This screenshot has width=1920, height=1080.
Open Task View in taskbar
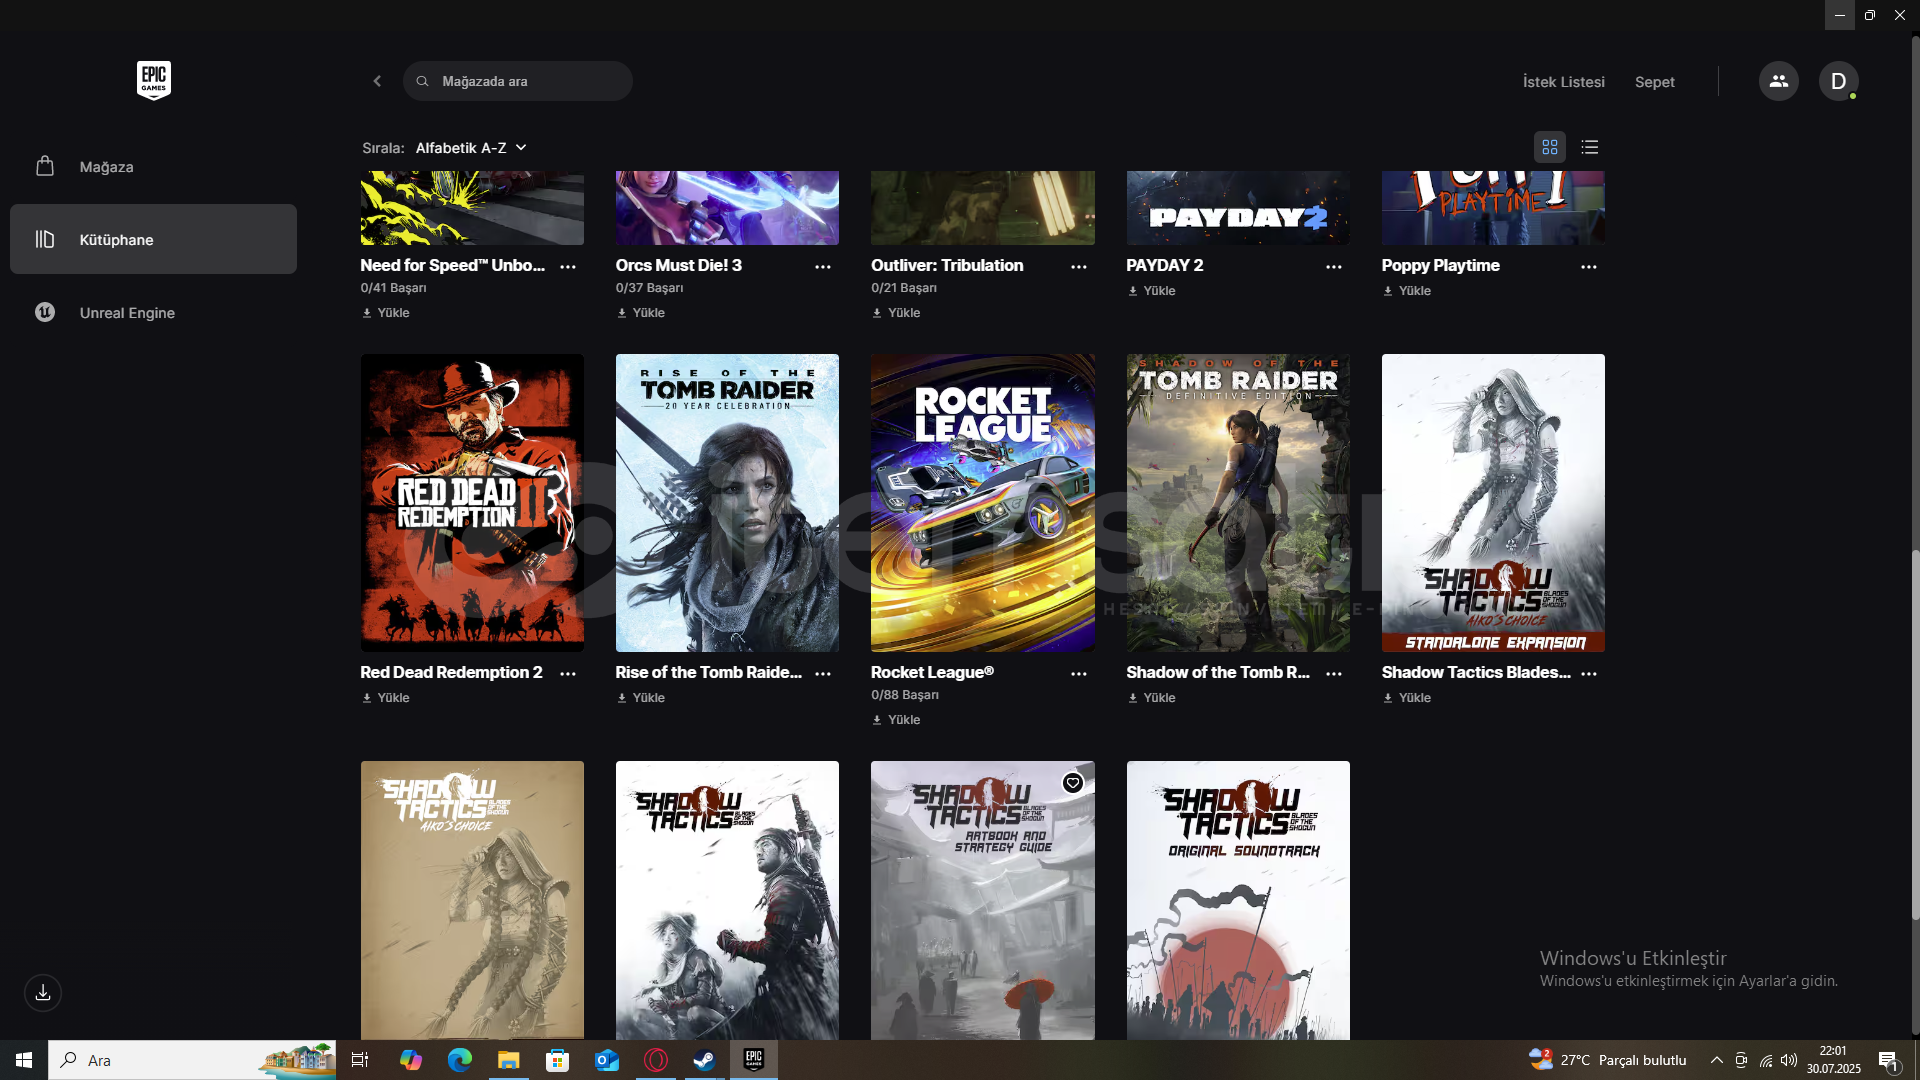coord(360,1060)
